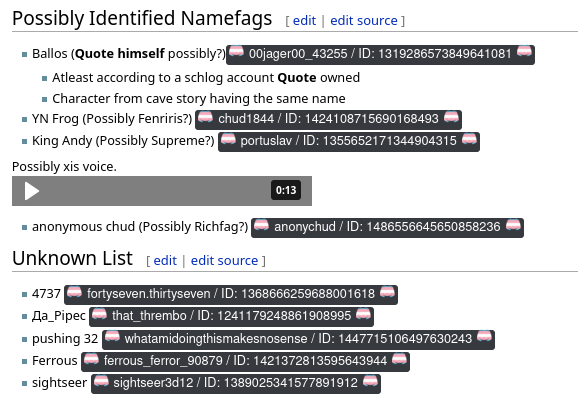Select the text '00jager00_43255 / ID: 1319286573849641081'

380,54
